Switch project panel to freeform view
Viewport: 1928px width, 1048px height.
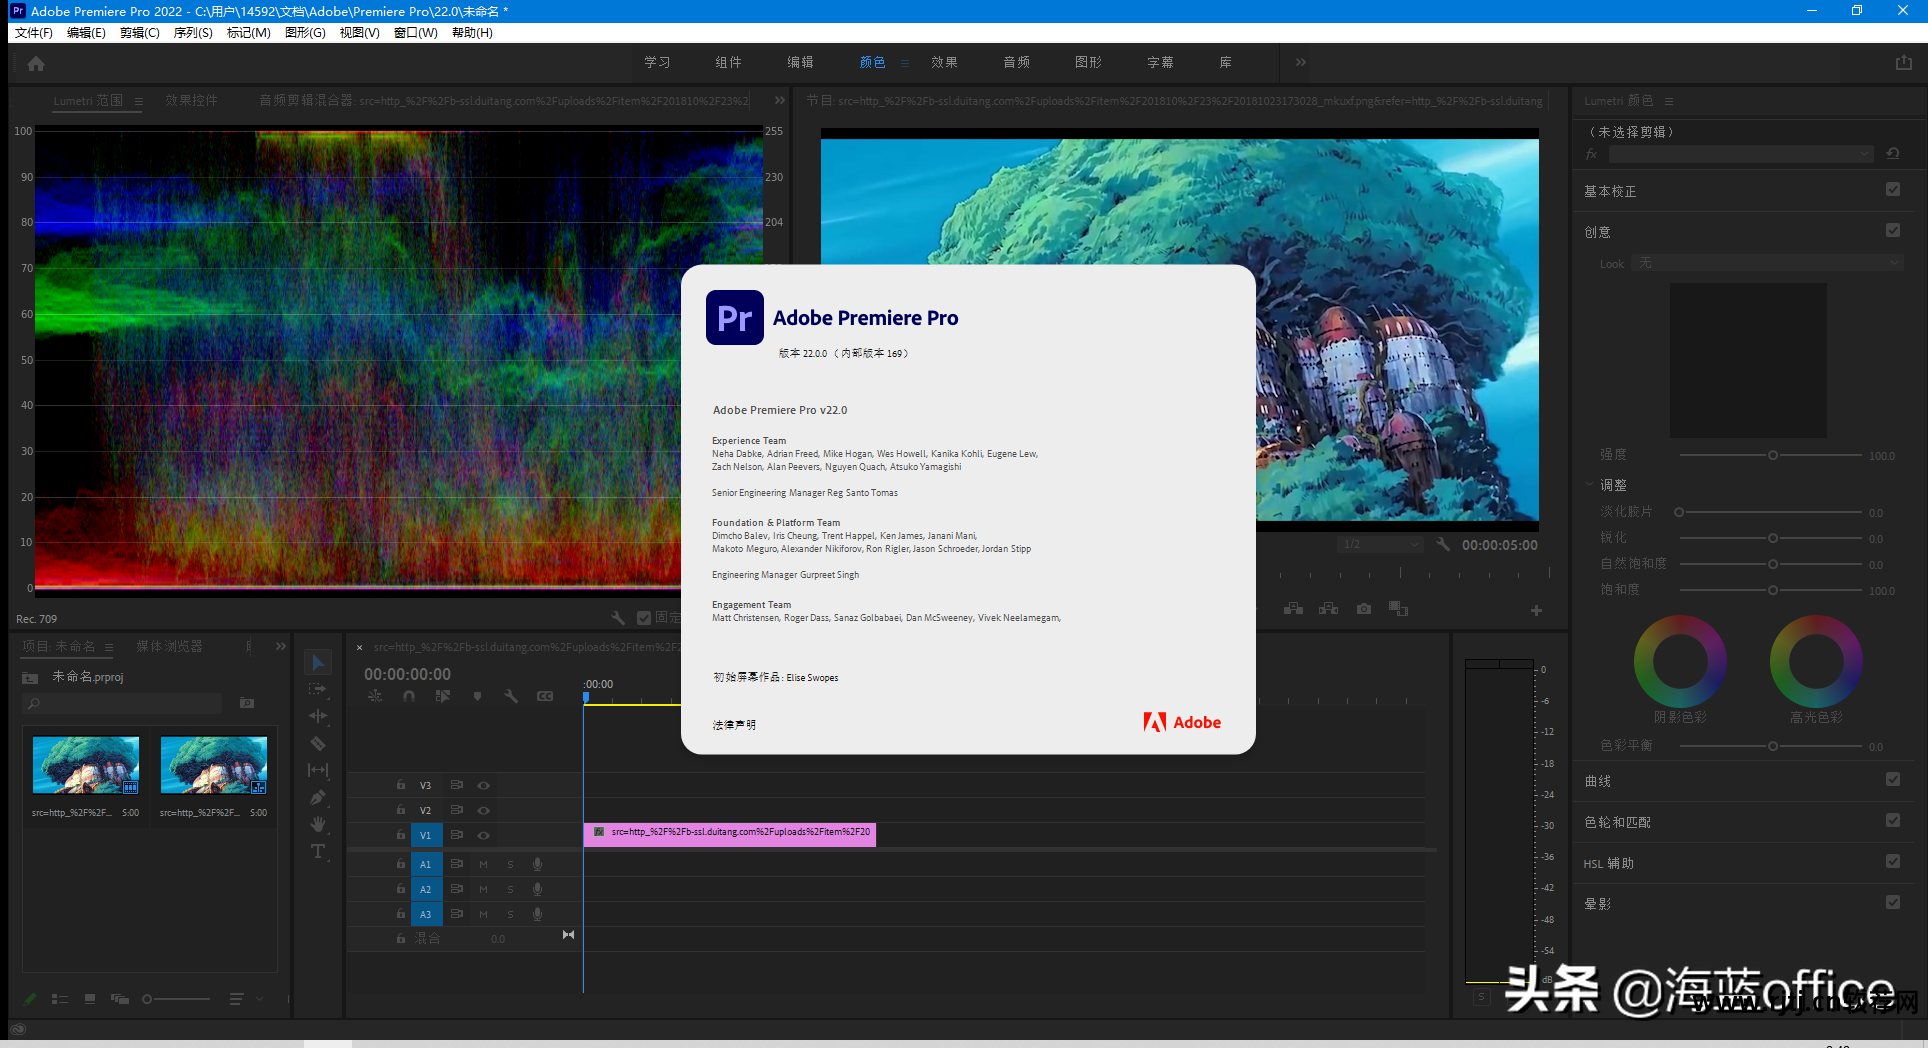coord(120,999)
